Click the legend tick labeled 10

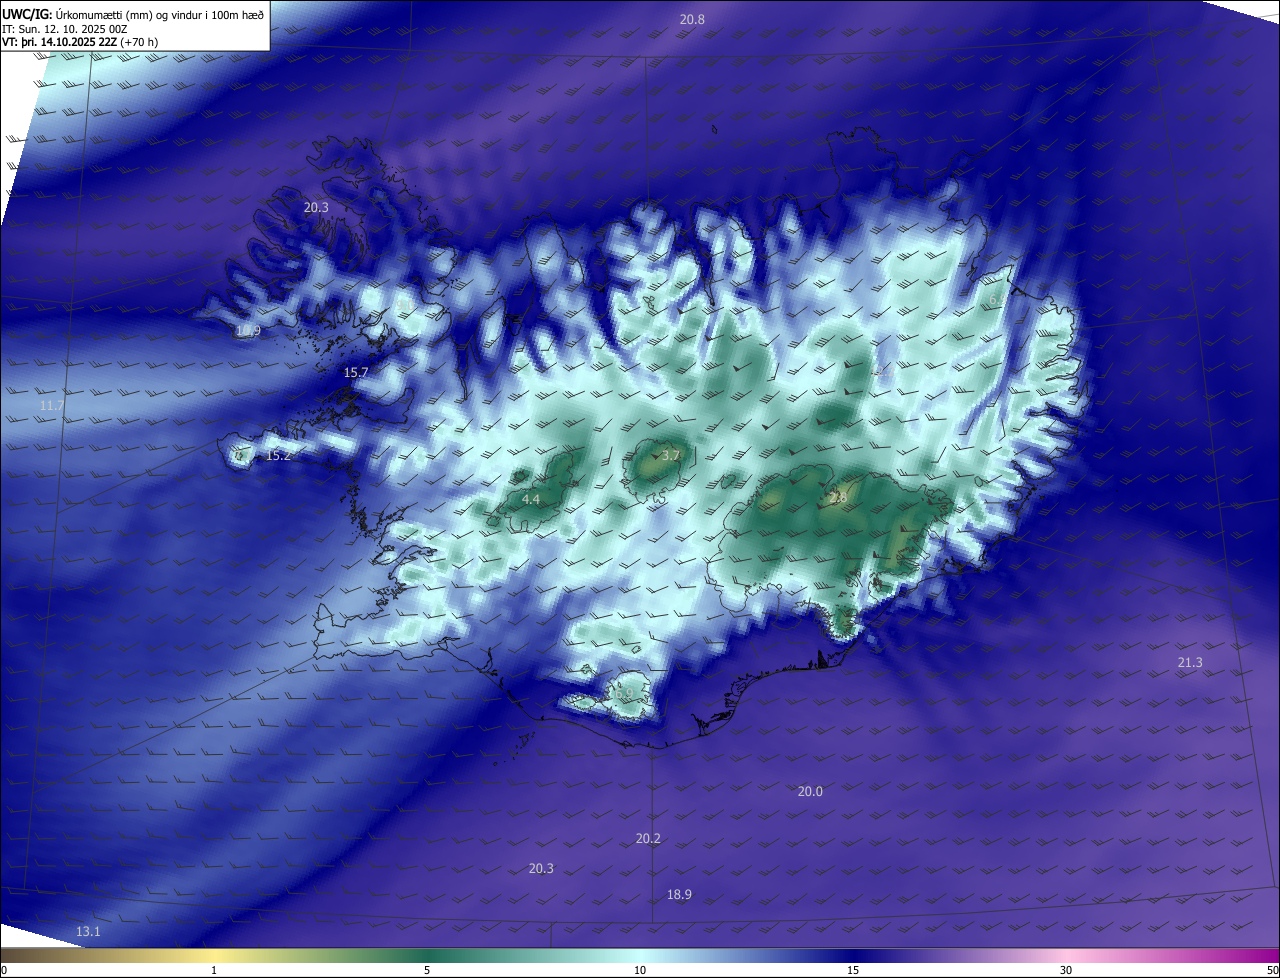click(x=640, y=970)
